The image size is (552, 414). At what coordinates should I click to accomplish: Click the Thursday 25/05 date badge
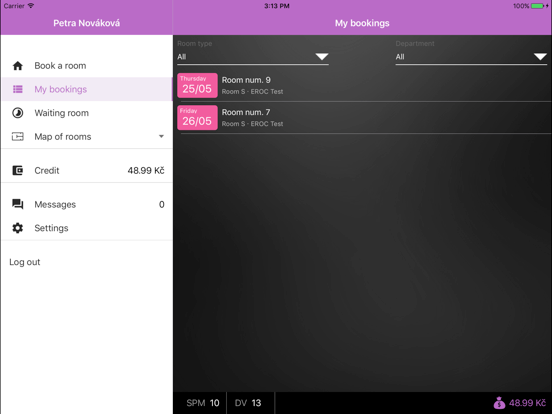[x=197, y=85]
